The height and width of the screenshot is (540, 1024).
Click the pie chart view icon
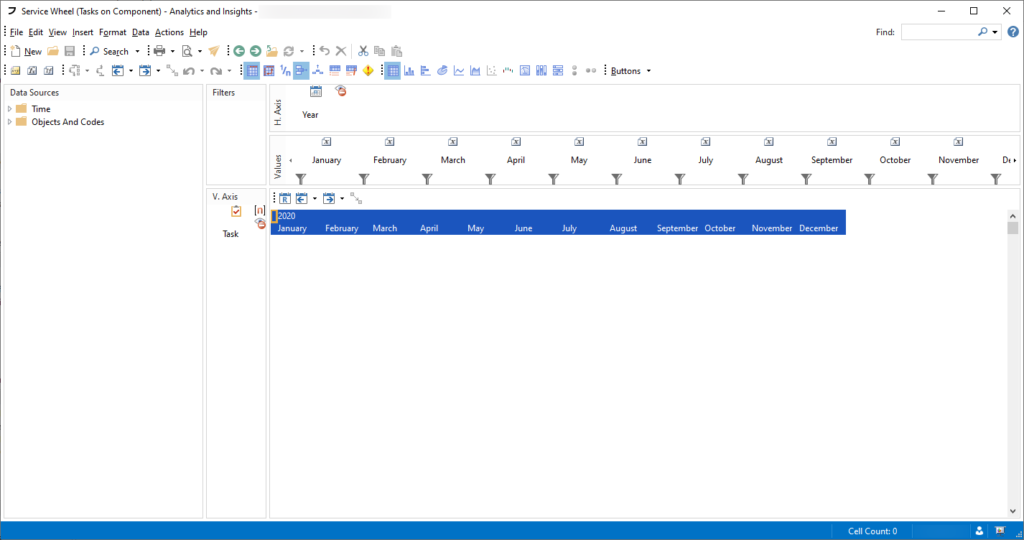(x=442, y=71)
